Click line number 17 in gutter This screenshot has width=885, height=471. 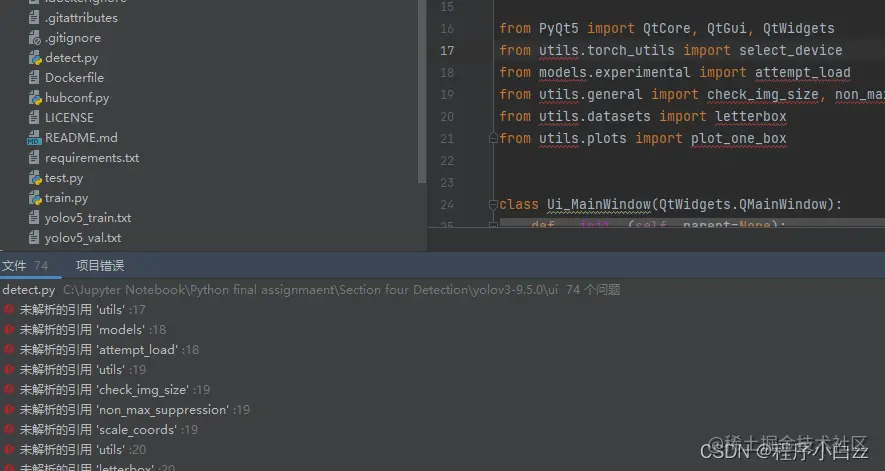pyautogui.click(x=447, y=51)
